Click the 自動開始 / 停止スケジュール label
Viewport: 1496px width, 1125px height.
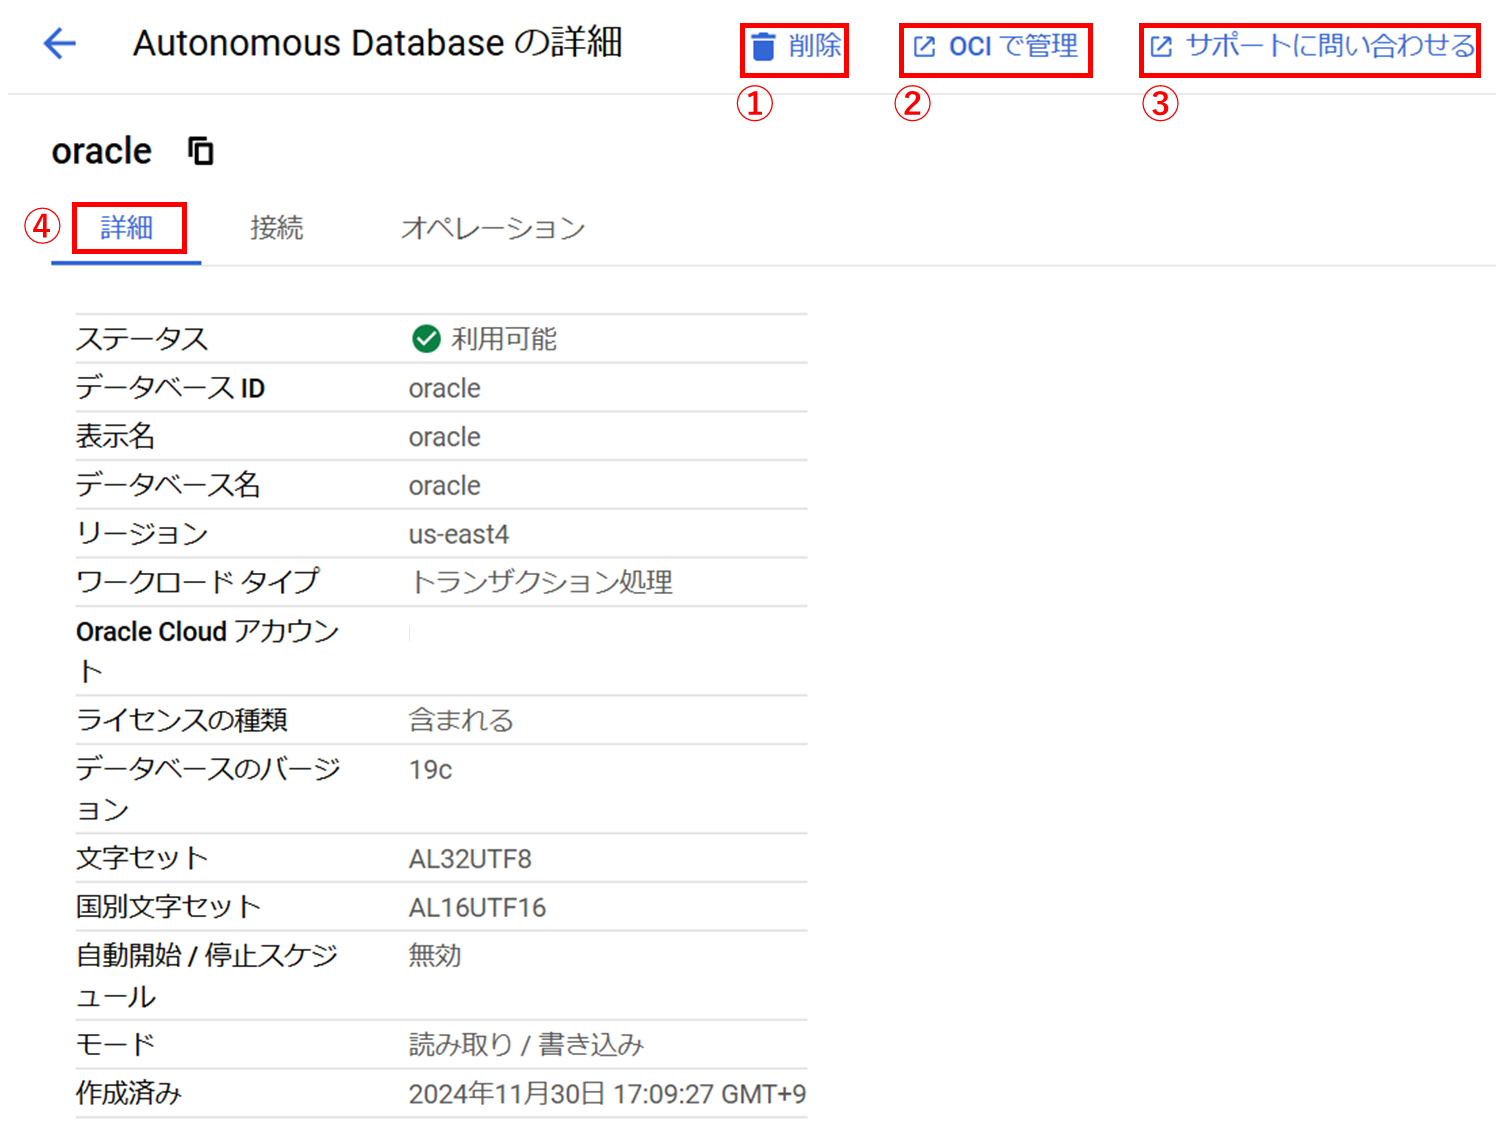pos(207,975)
